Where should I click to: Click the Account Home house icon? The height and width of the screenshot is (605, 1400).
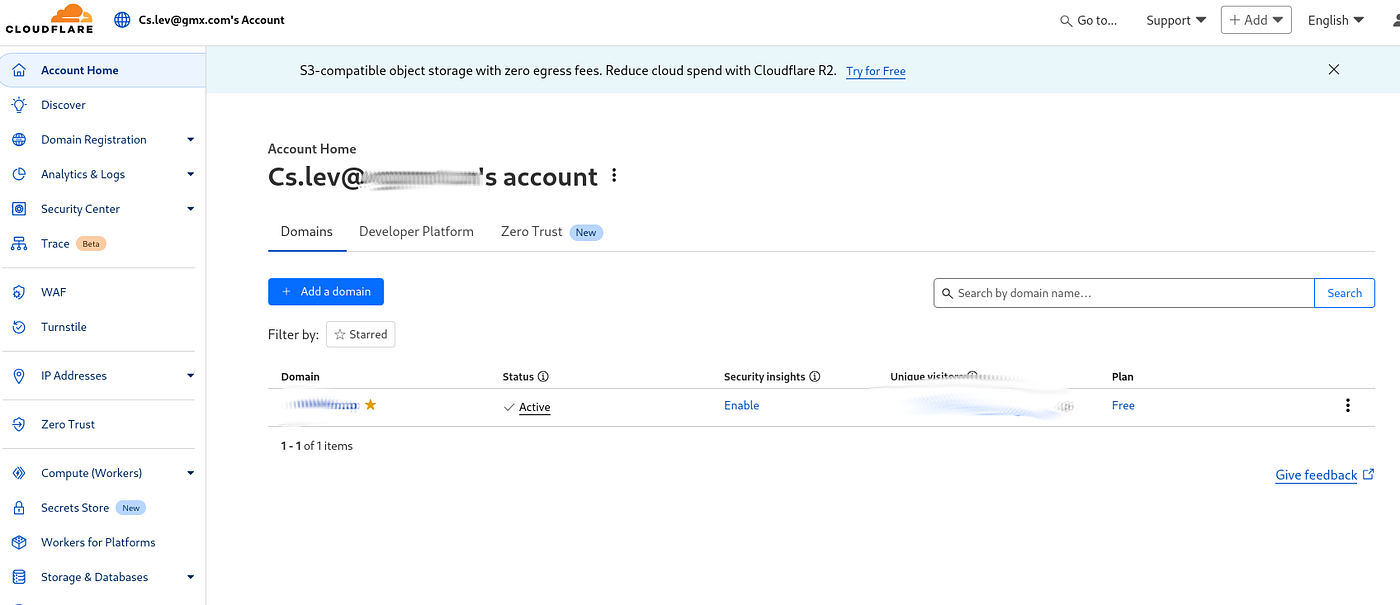[x=19, y=71]
